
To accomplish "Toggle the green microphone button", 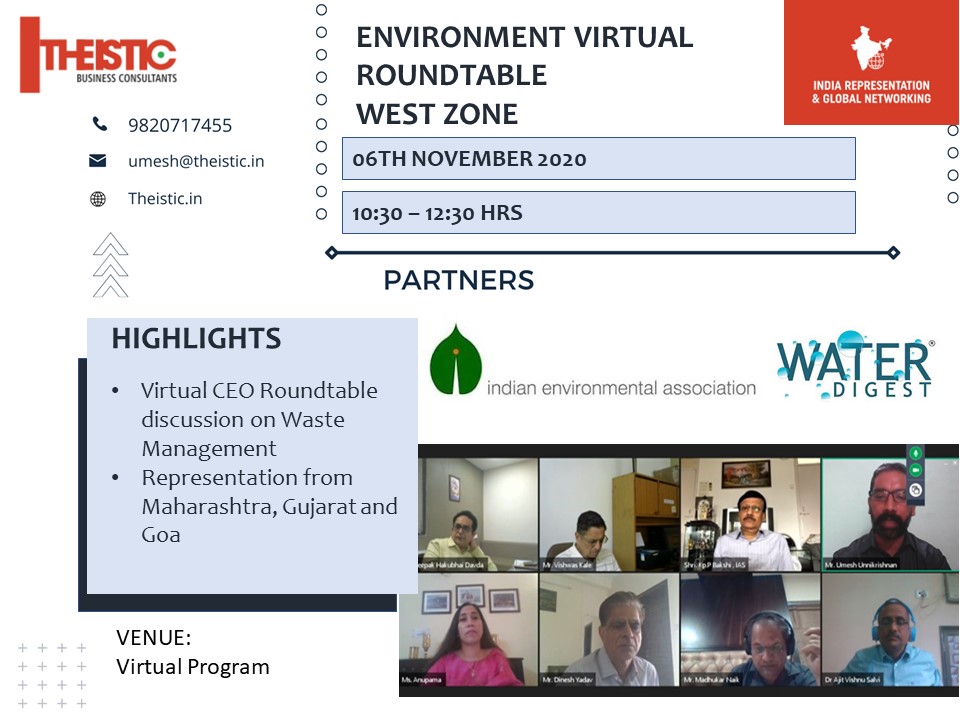I will 915,453.
